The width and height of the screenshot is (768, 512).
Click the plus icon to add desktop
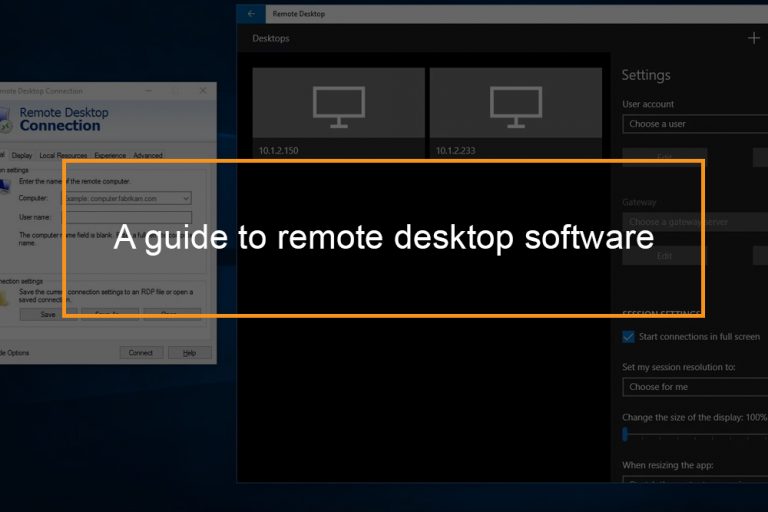pyautogui.click(x=754, y=38)
